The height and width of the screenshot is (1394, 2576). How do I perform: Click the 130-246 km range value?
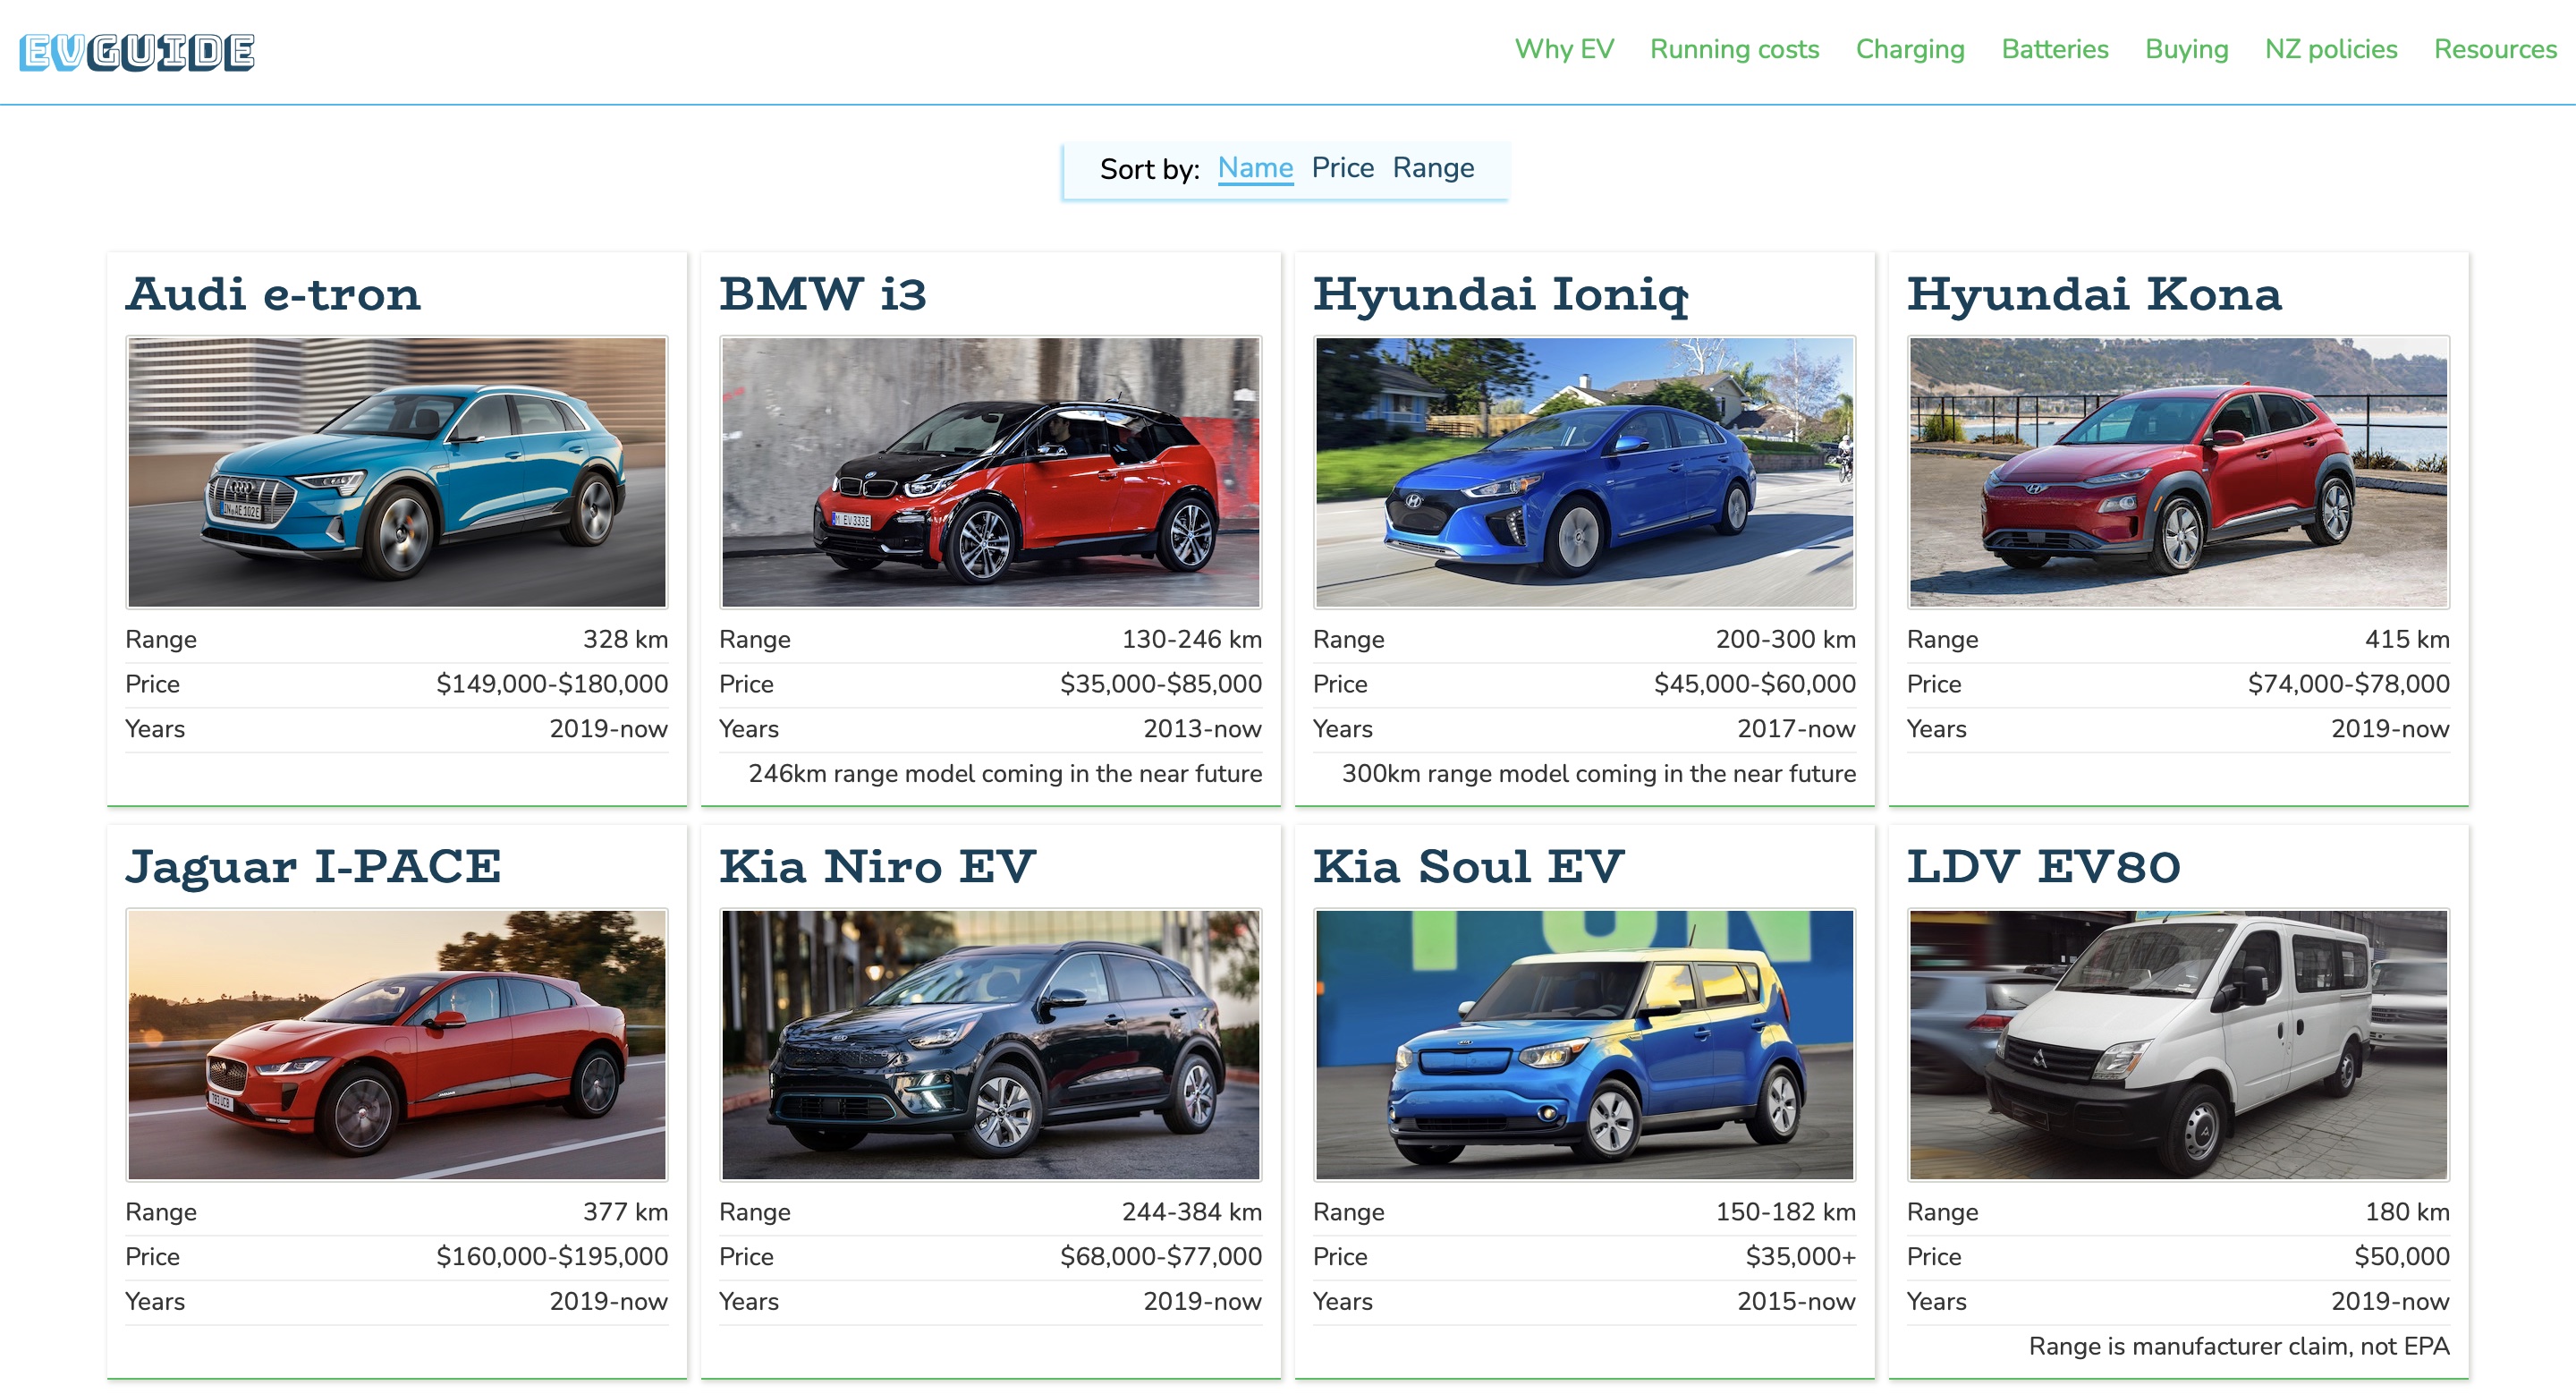[1191, 639]
